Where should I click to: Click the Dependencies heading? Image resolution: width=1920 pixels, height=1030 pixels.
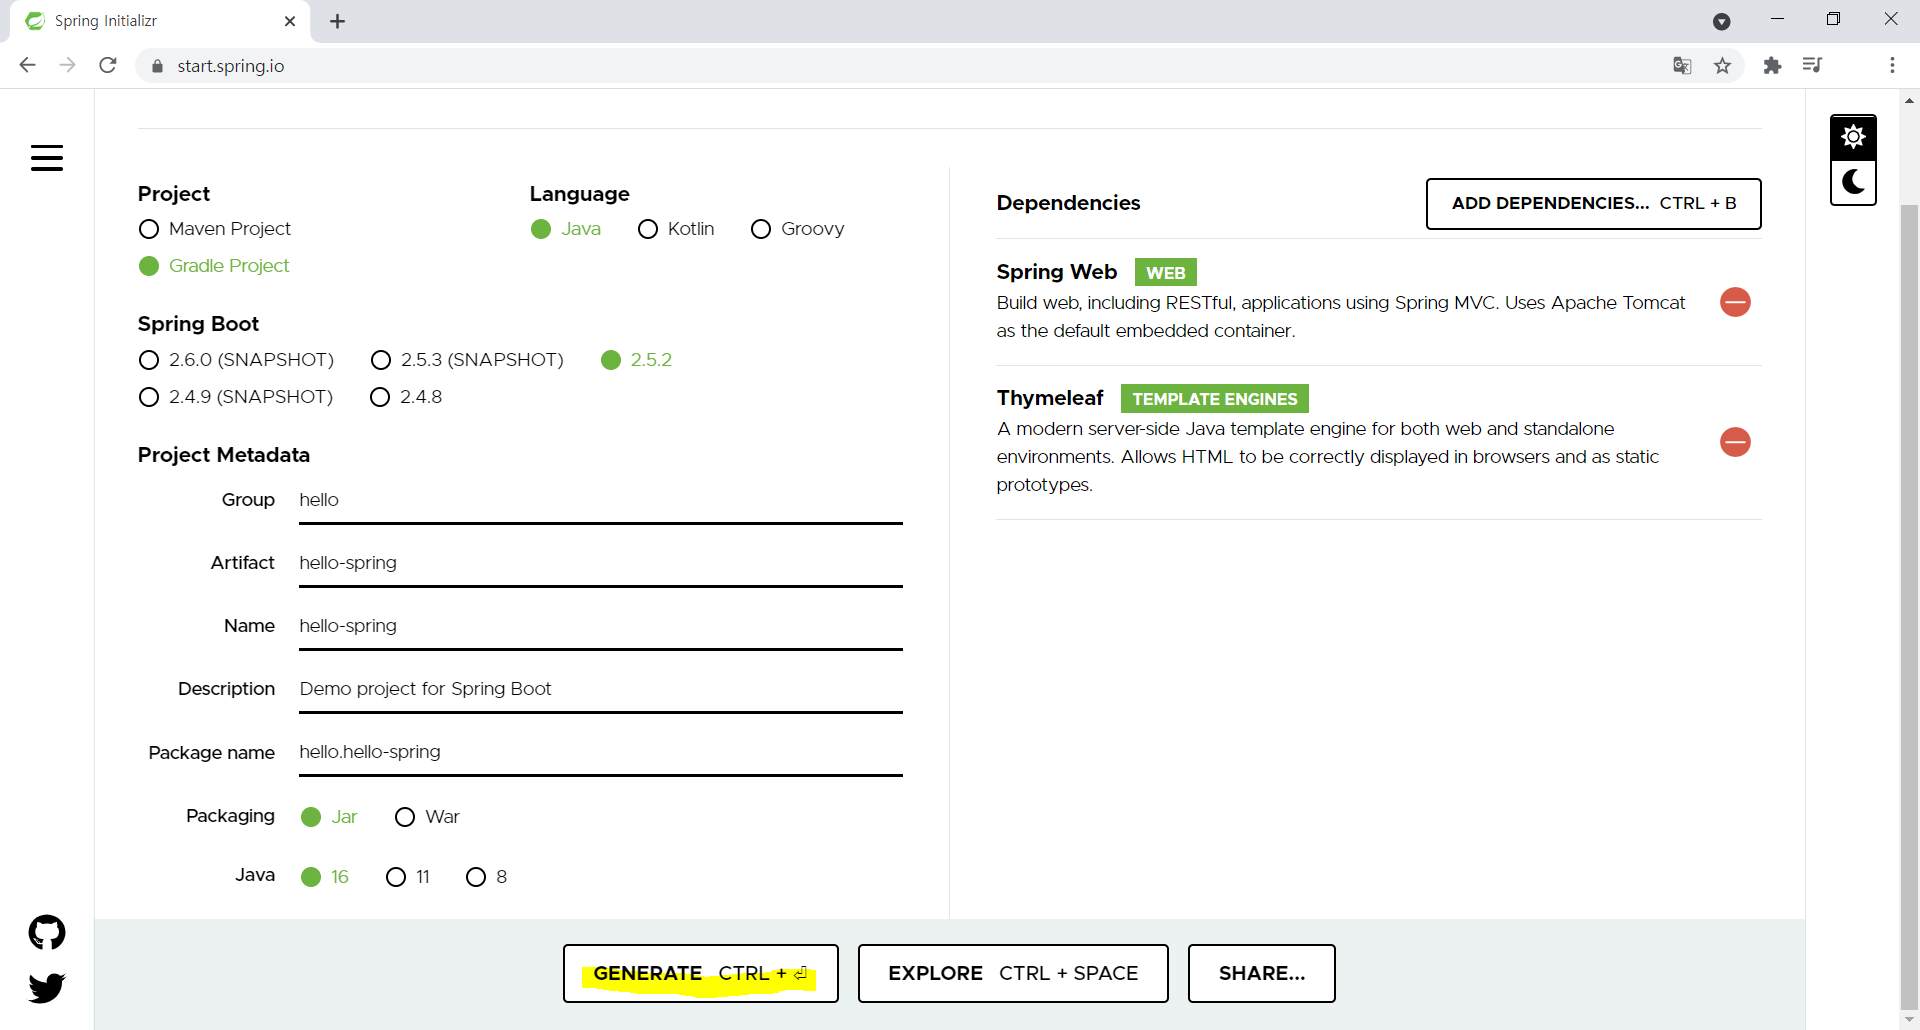point(1068,203)
